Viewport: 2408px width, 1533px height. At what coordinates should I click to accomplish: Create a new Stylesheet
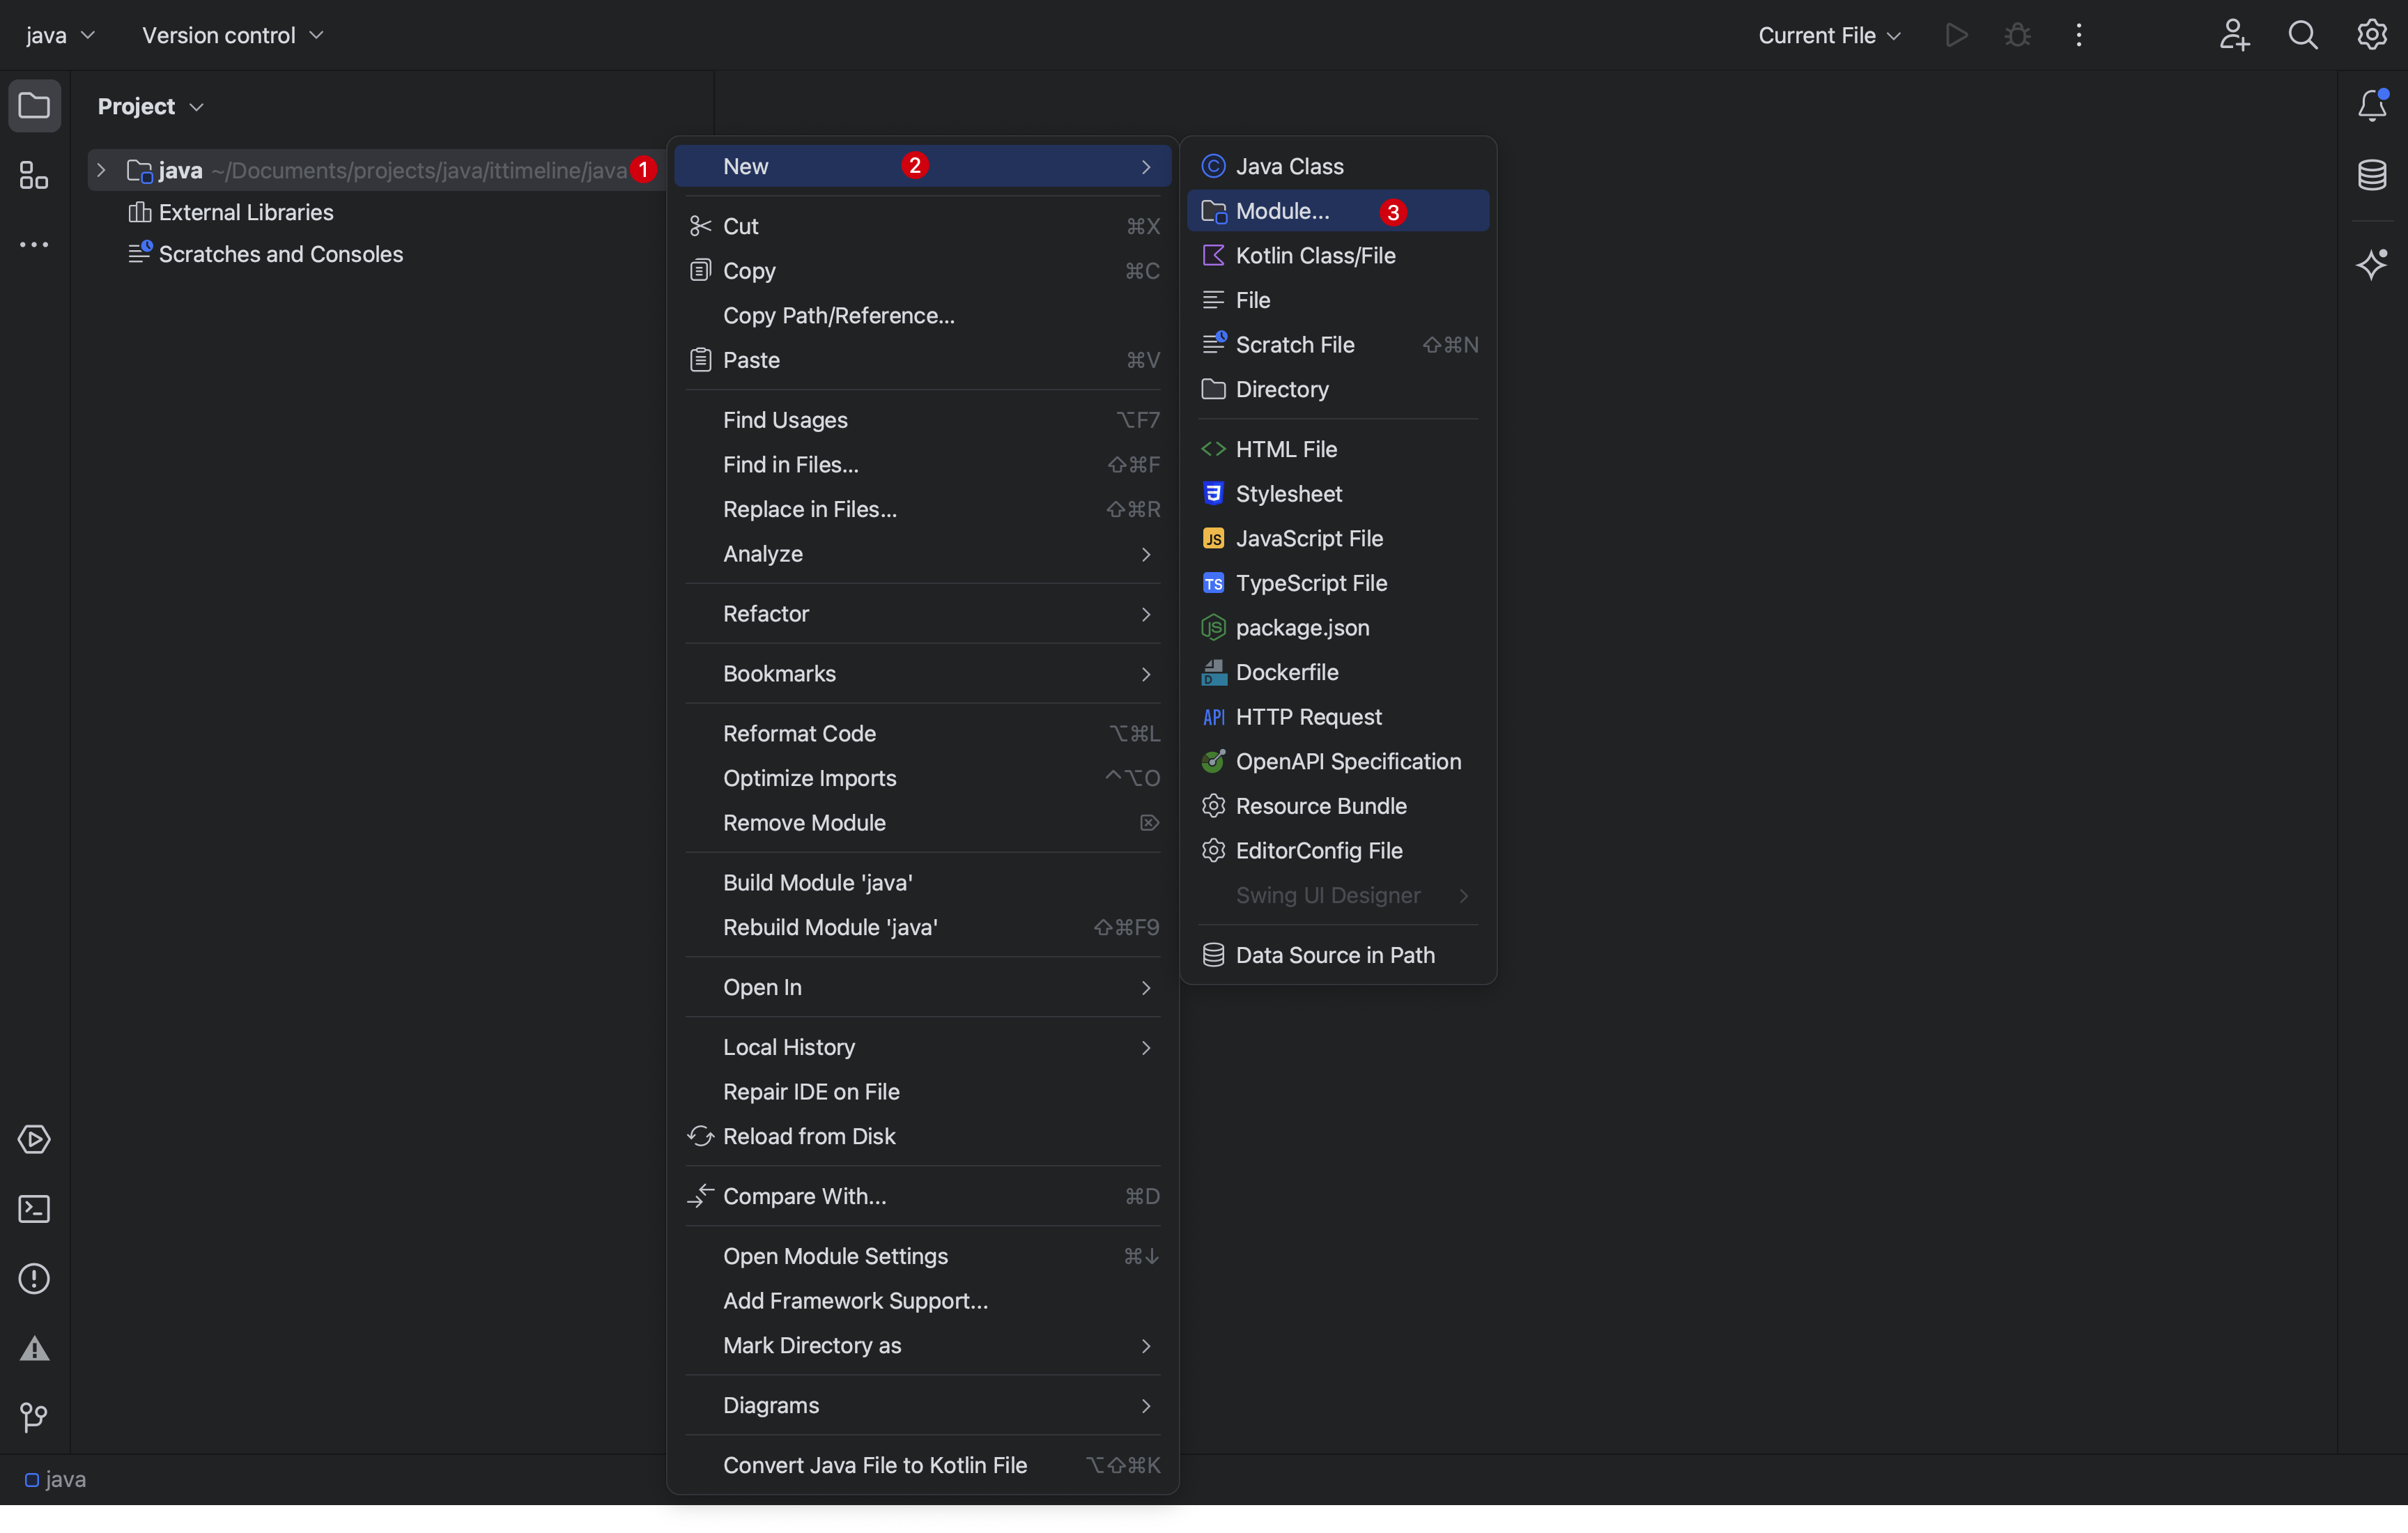pyautogui.click(x=1338, y=494)
